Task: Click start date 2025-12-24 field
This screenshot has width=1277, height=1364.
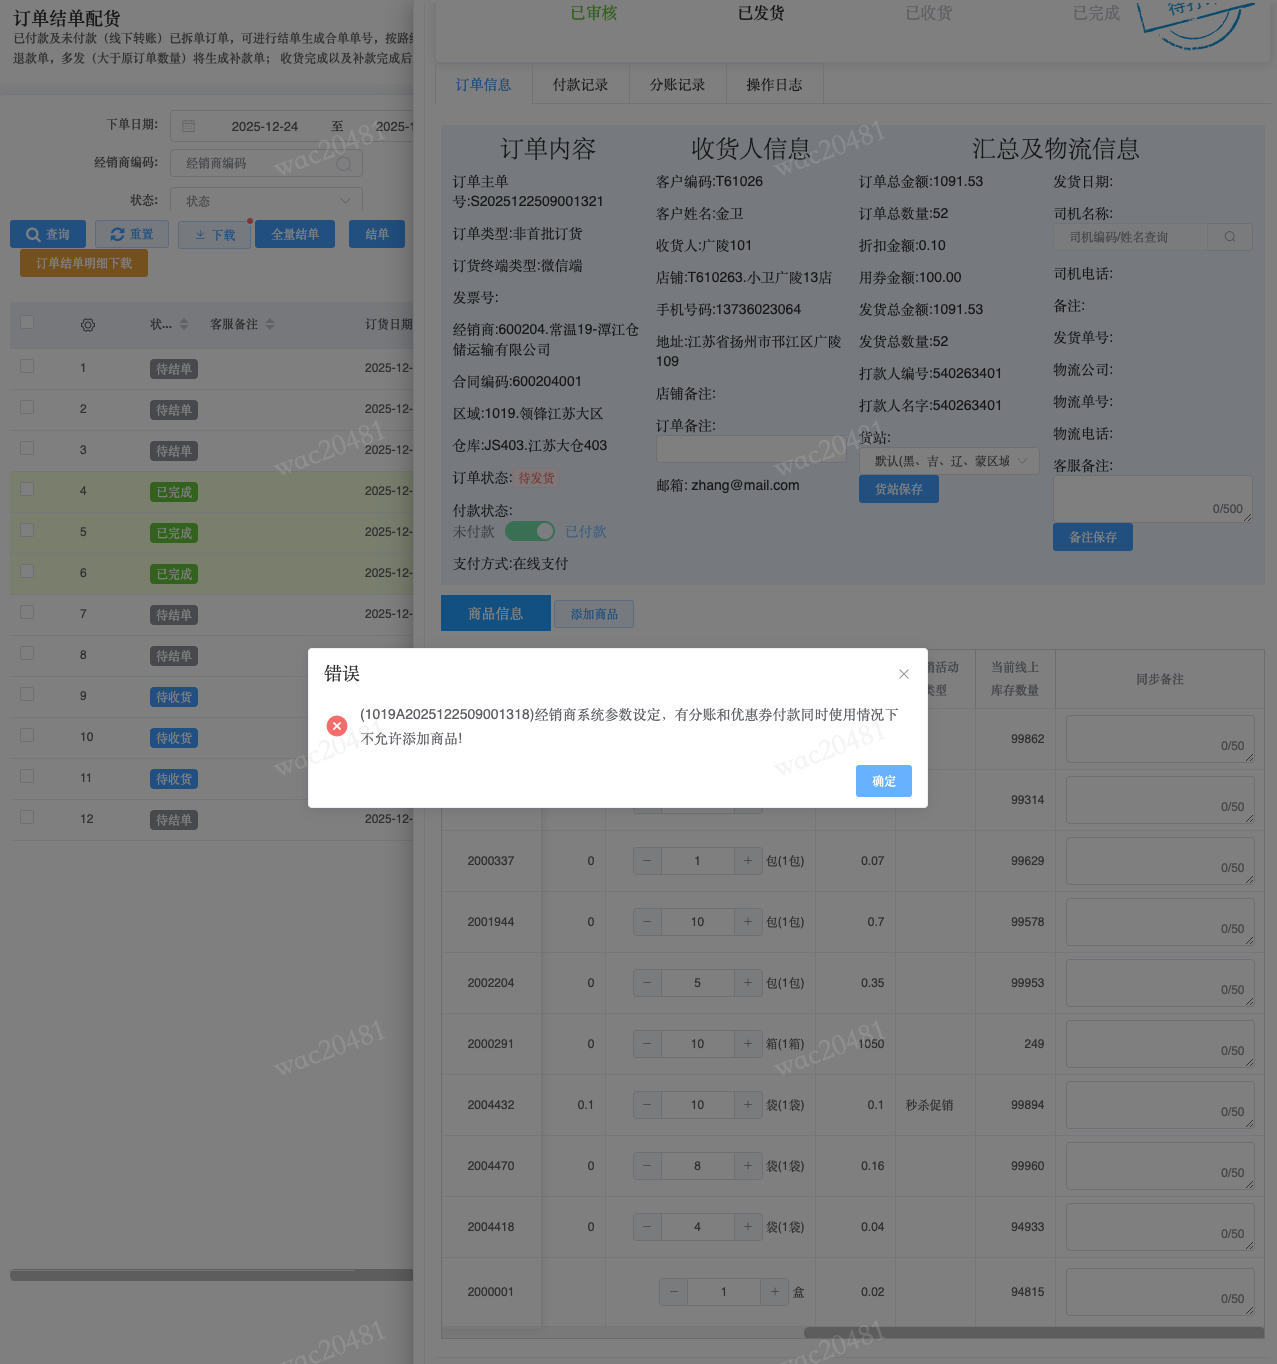Action: pos(264,126)
